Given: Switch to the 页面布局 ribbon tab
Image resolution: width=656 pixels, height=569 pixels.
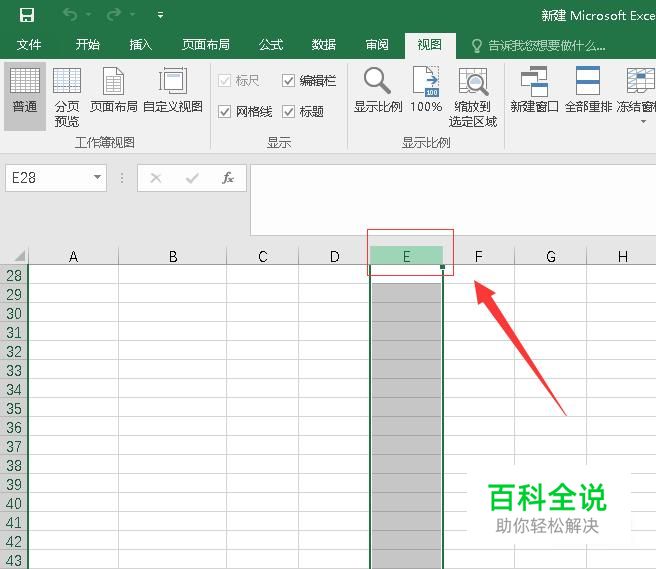Looking at the screenshot, I should point(205,45).
